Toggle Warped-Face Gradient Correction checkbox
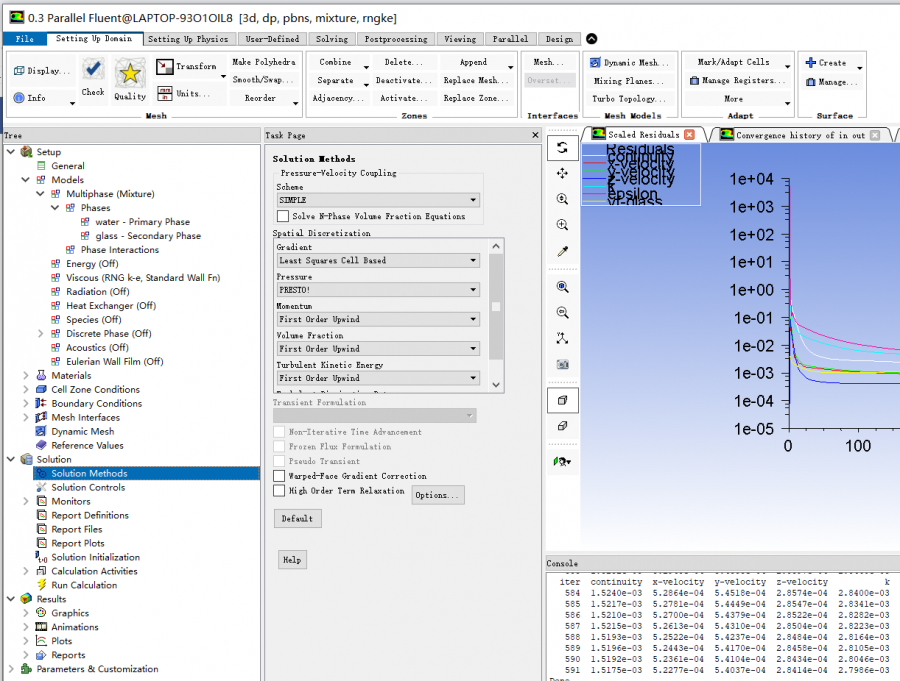This screenshot has width=900, height=681. [280, 476]
